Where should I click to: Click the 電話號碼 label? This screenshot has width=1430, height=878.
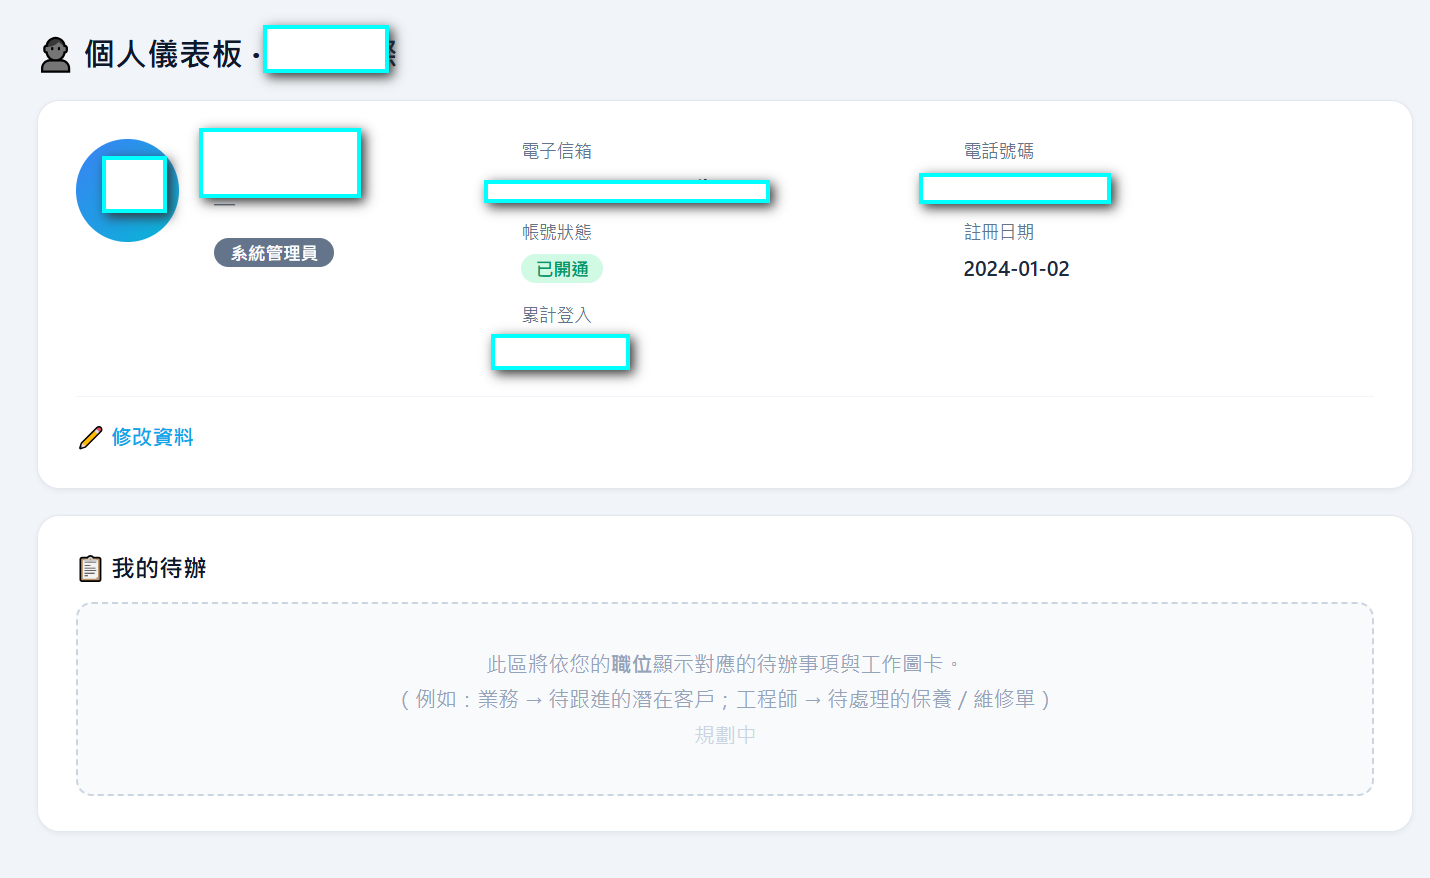999,151
